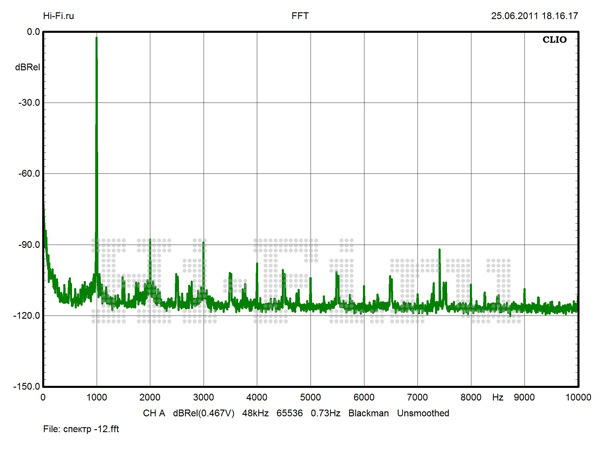Select the FFT title at the top
Screen dimensions: 600x450
pos(299,16)
